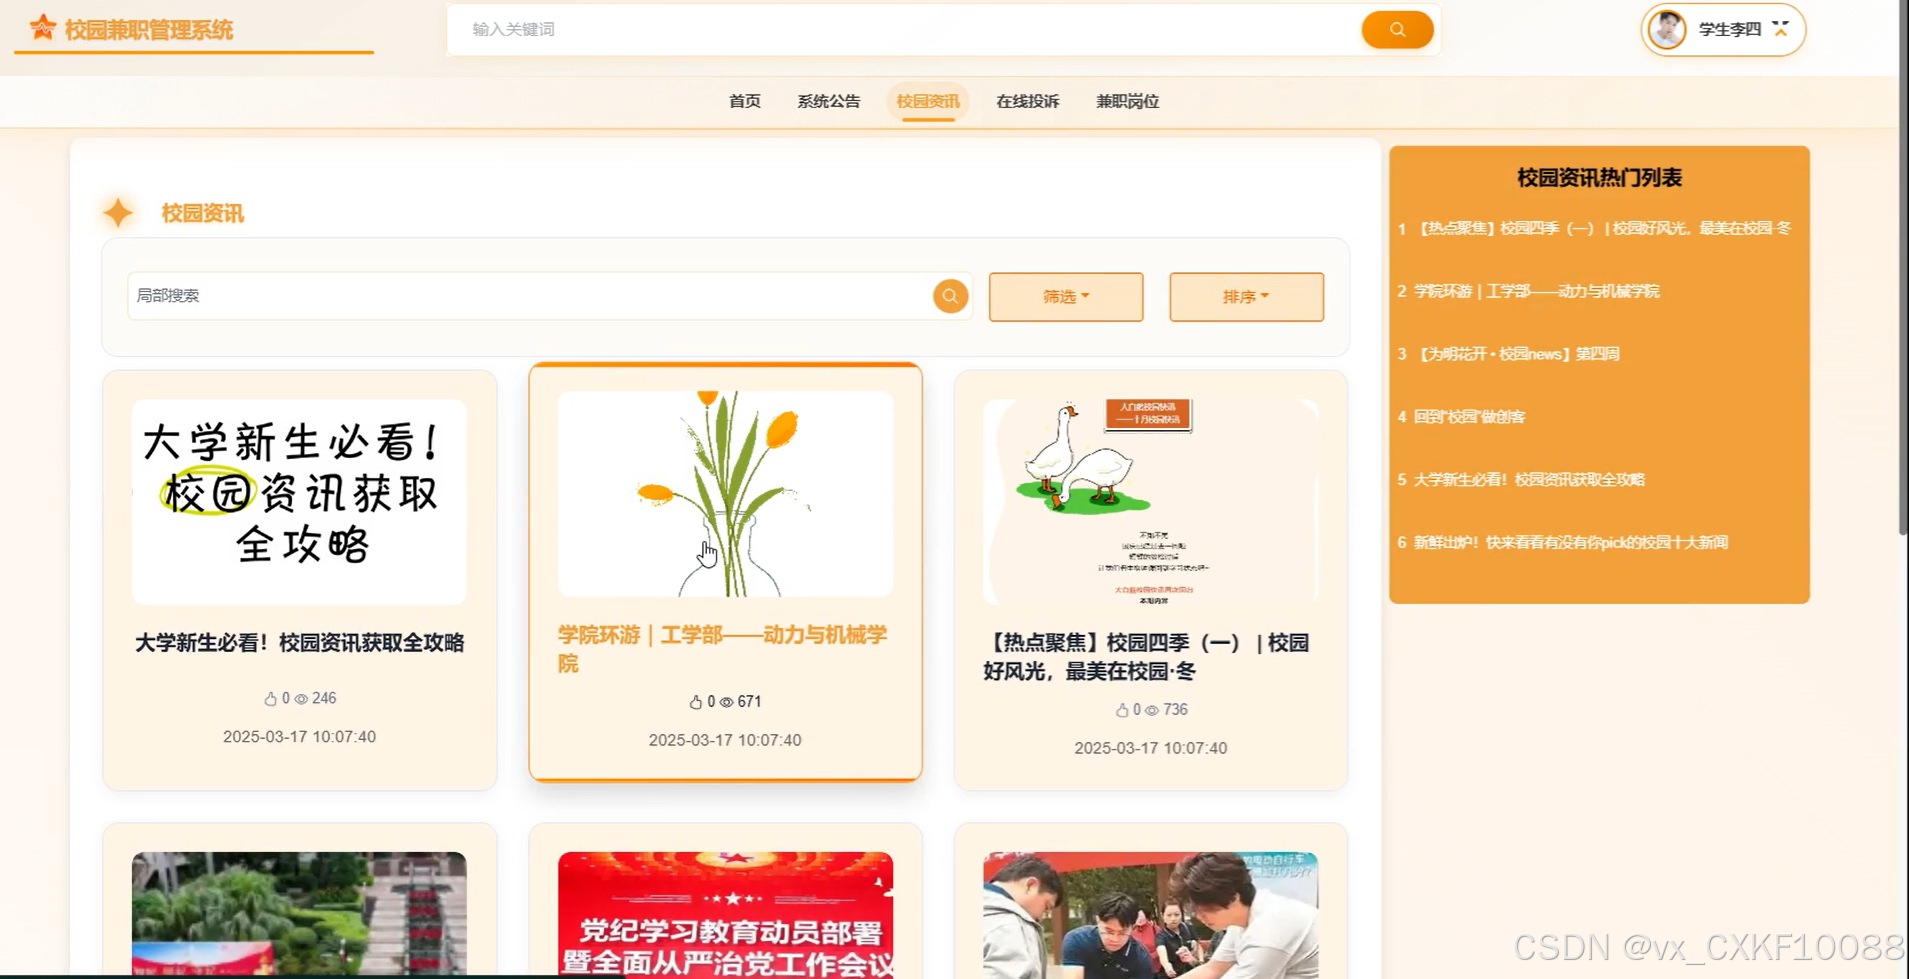Viewport: 1909px width, 979px height.
Task: Click the 校园兼职管理系统 site title
Action: point(149,30)
